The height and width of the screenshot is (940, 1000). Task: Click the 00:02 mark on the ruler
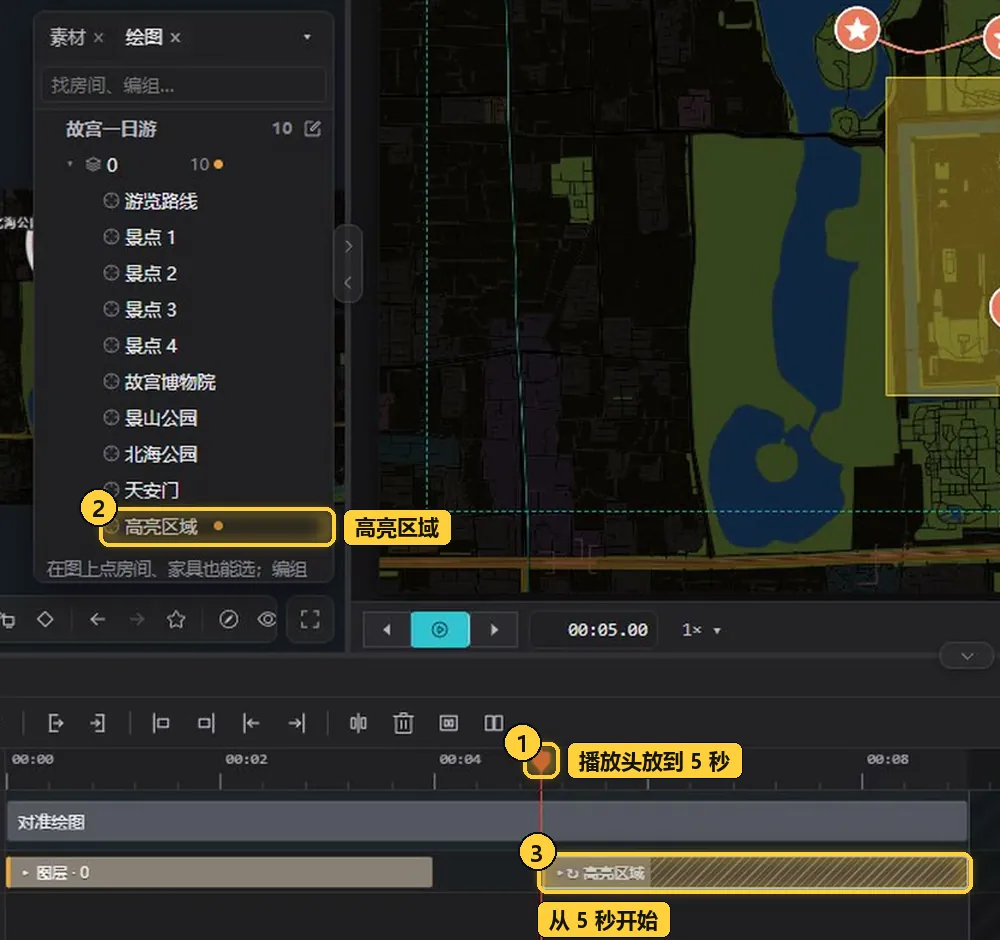[246, 759]
